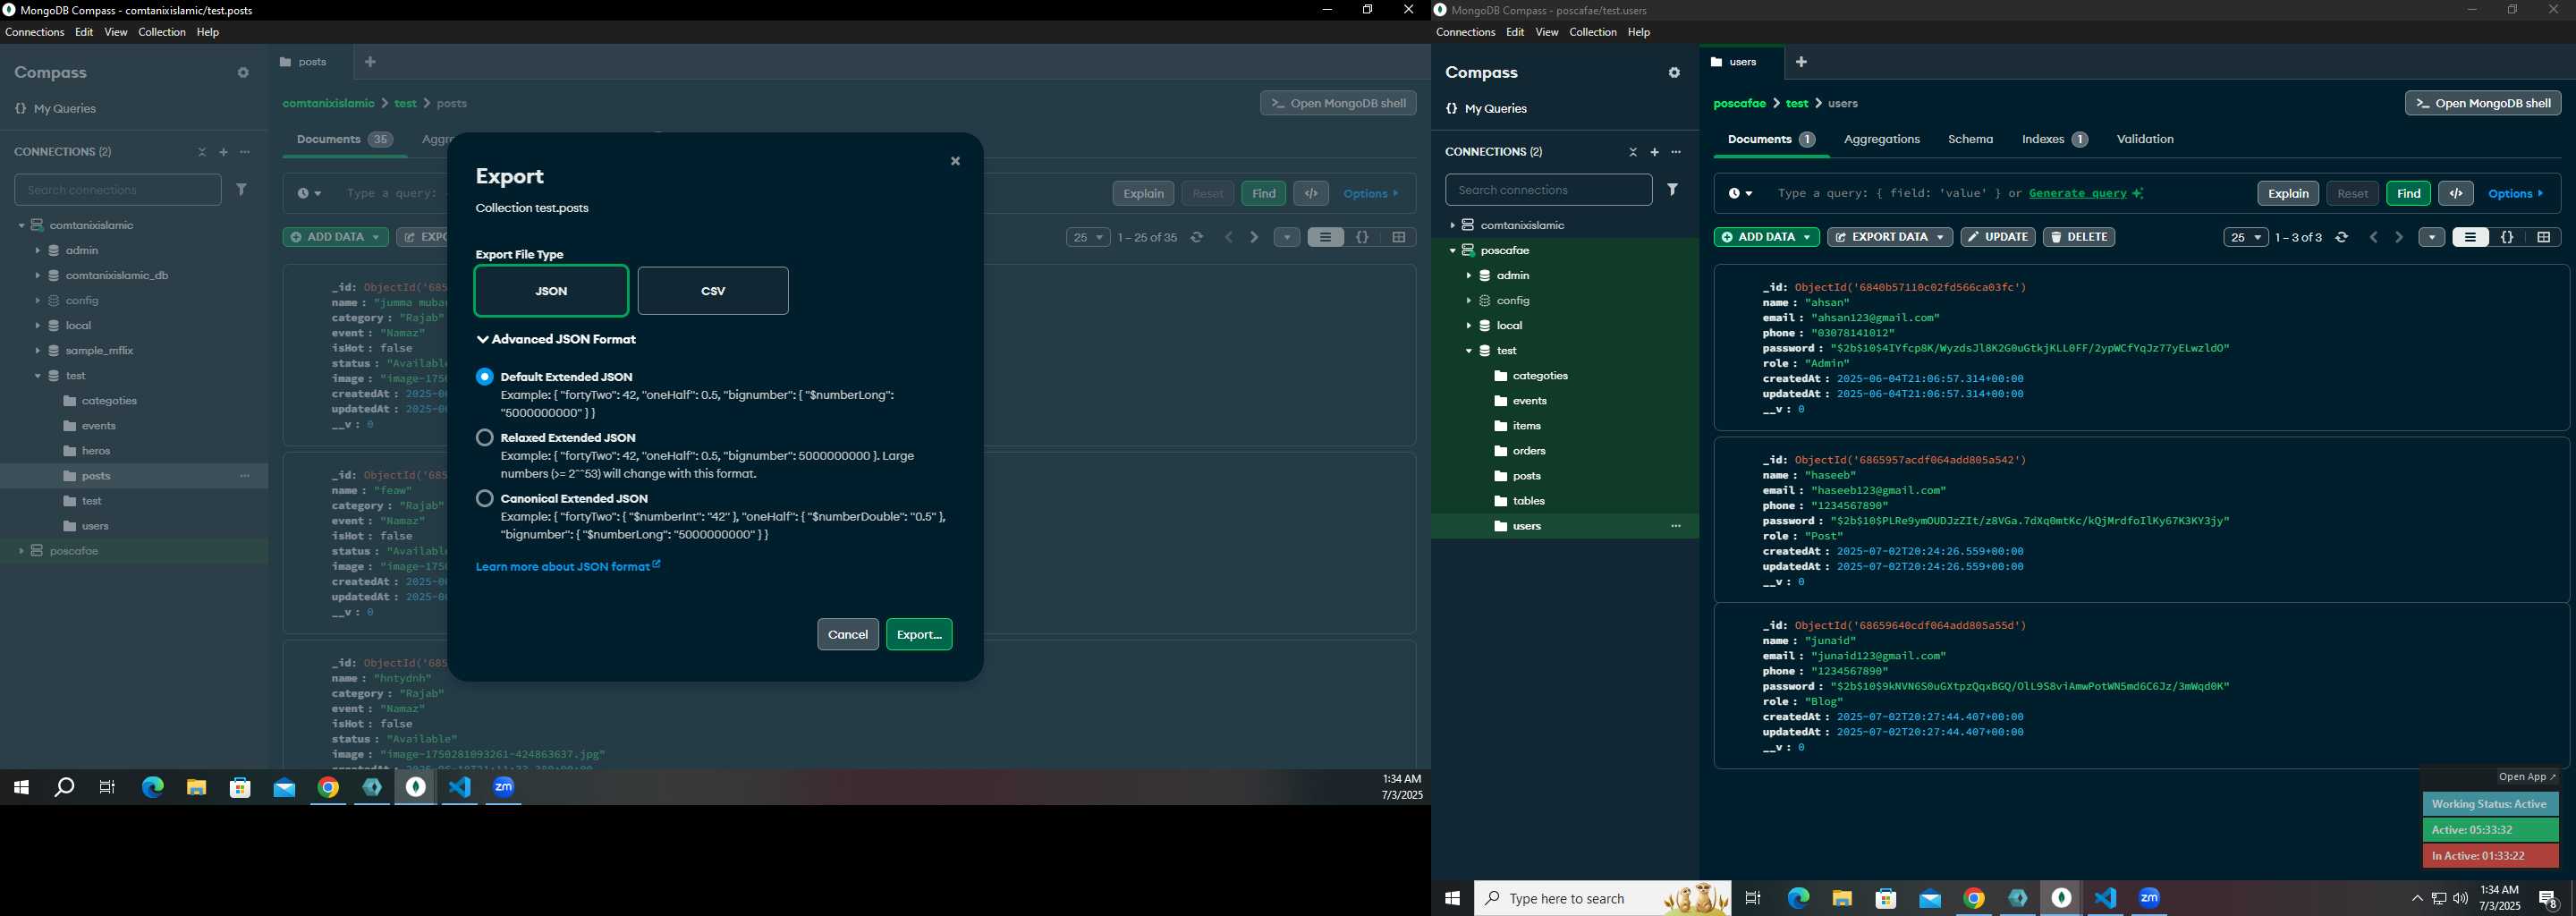The width and height of the screenshot is (2576, 916).
Task: Open ADD DATA dropdown in users view
Action: point(1766,237)
